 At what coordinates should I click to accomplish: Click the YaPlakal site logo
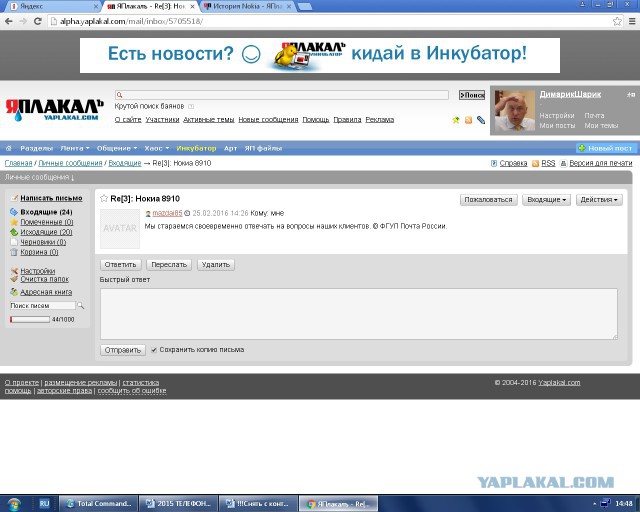(54, 109)
